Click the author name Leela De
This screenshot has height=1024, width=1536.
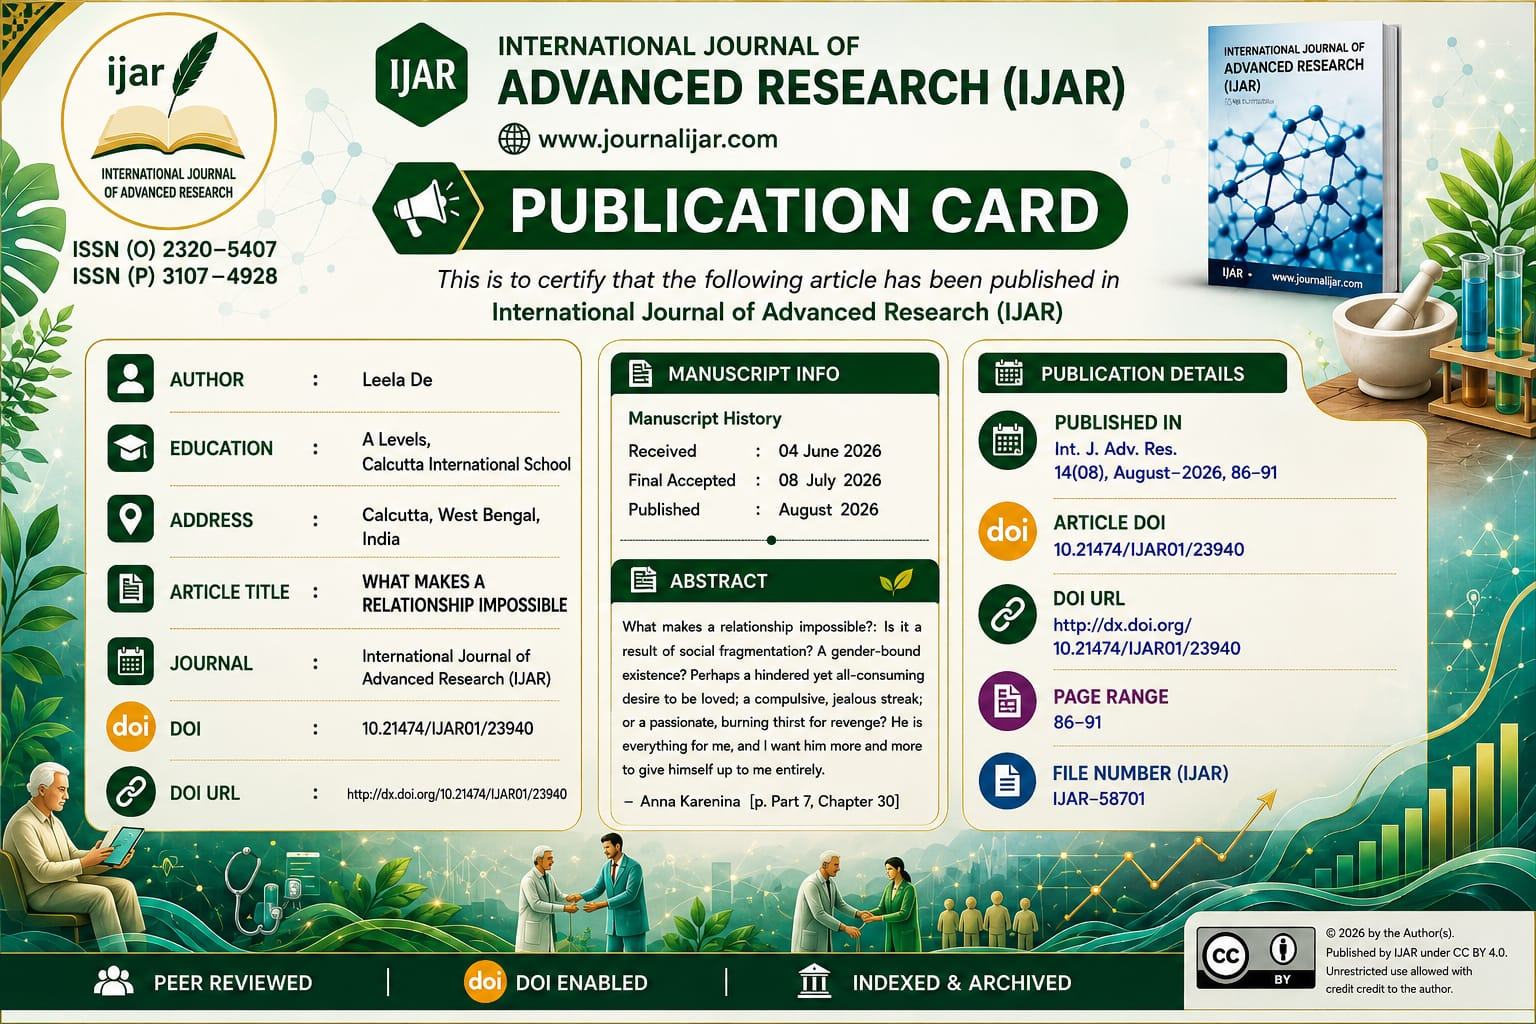pyautogui.click(x=397, y=380)
